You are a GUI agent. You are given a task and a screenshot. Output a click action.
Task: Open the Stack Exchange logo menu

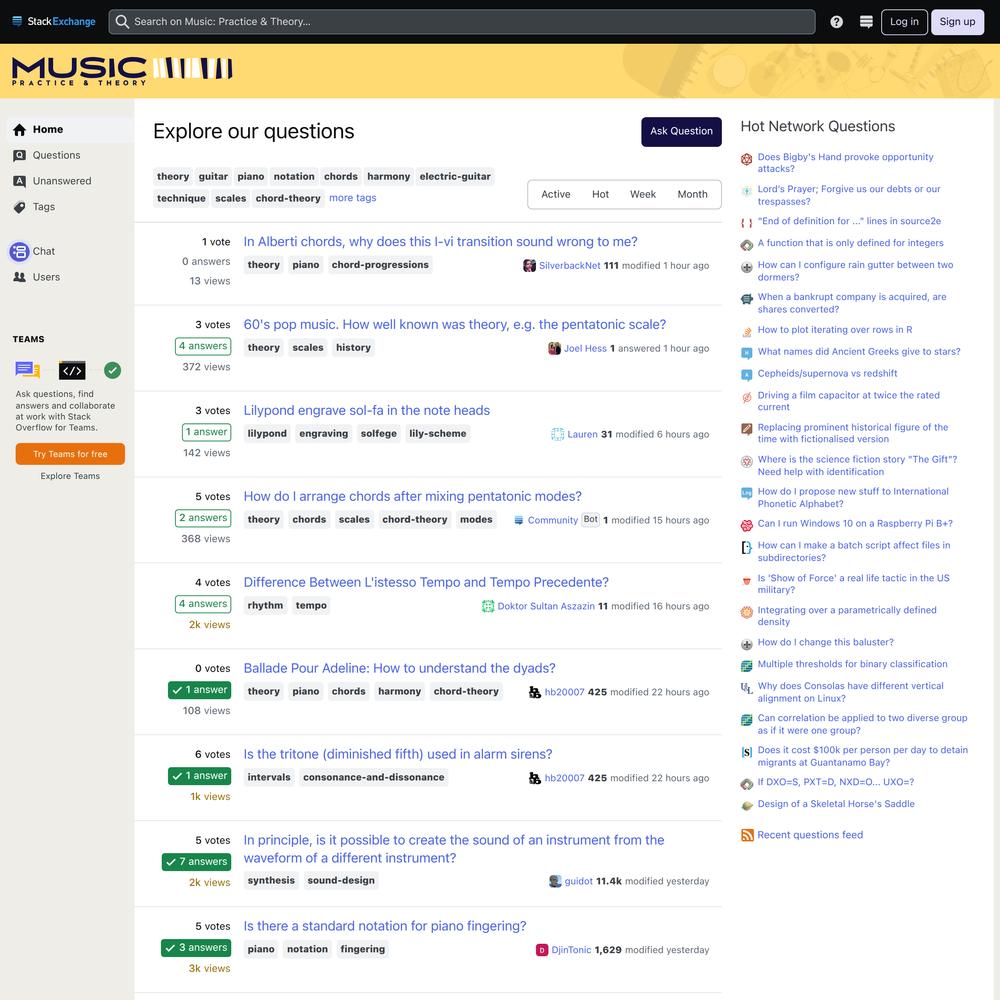point(54,22)
